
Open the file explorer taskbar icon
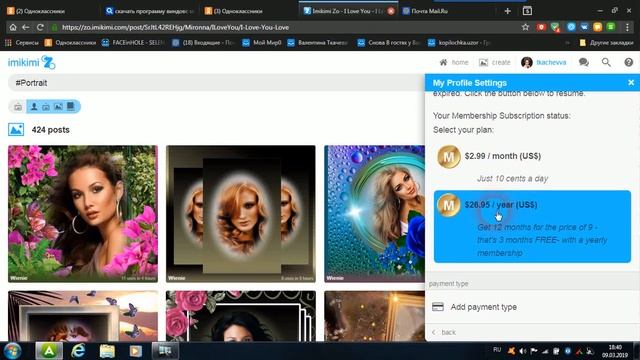[107, 351]
